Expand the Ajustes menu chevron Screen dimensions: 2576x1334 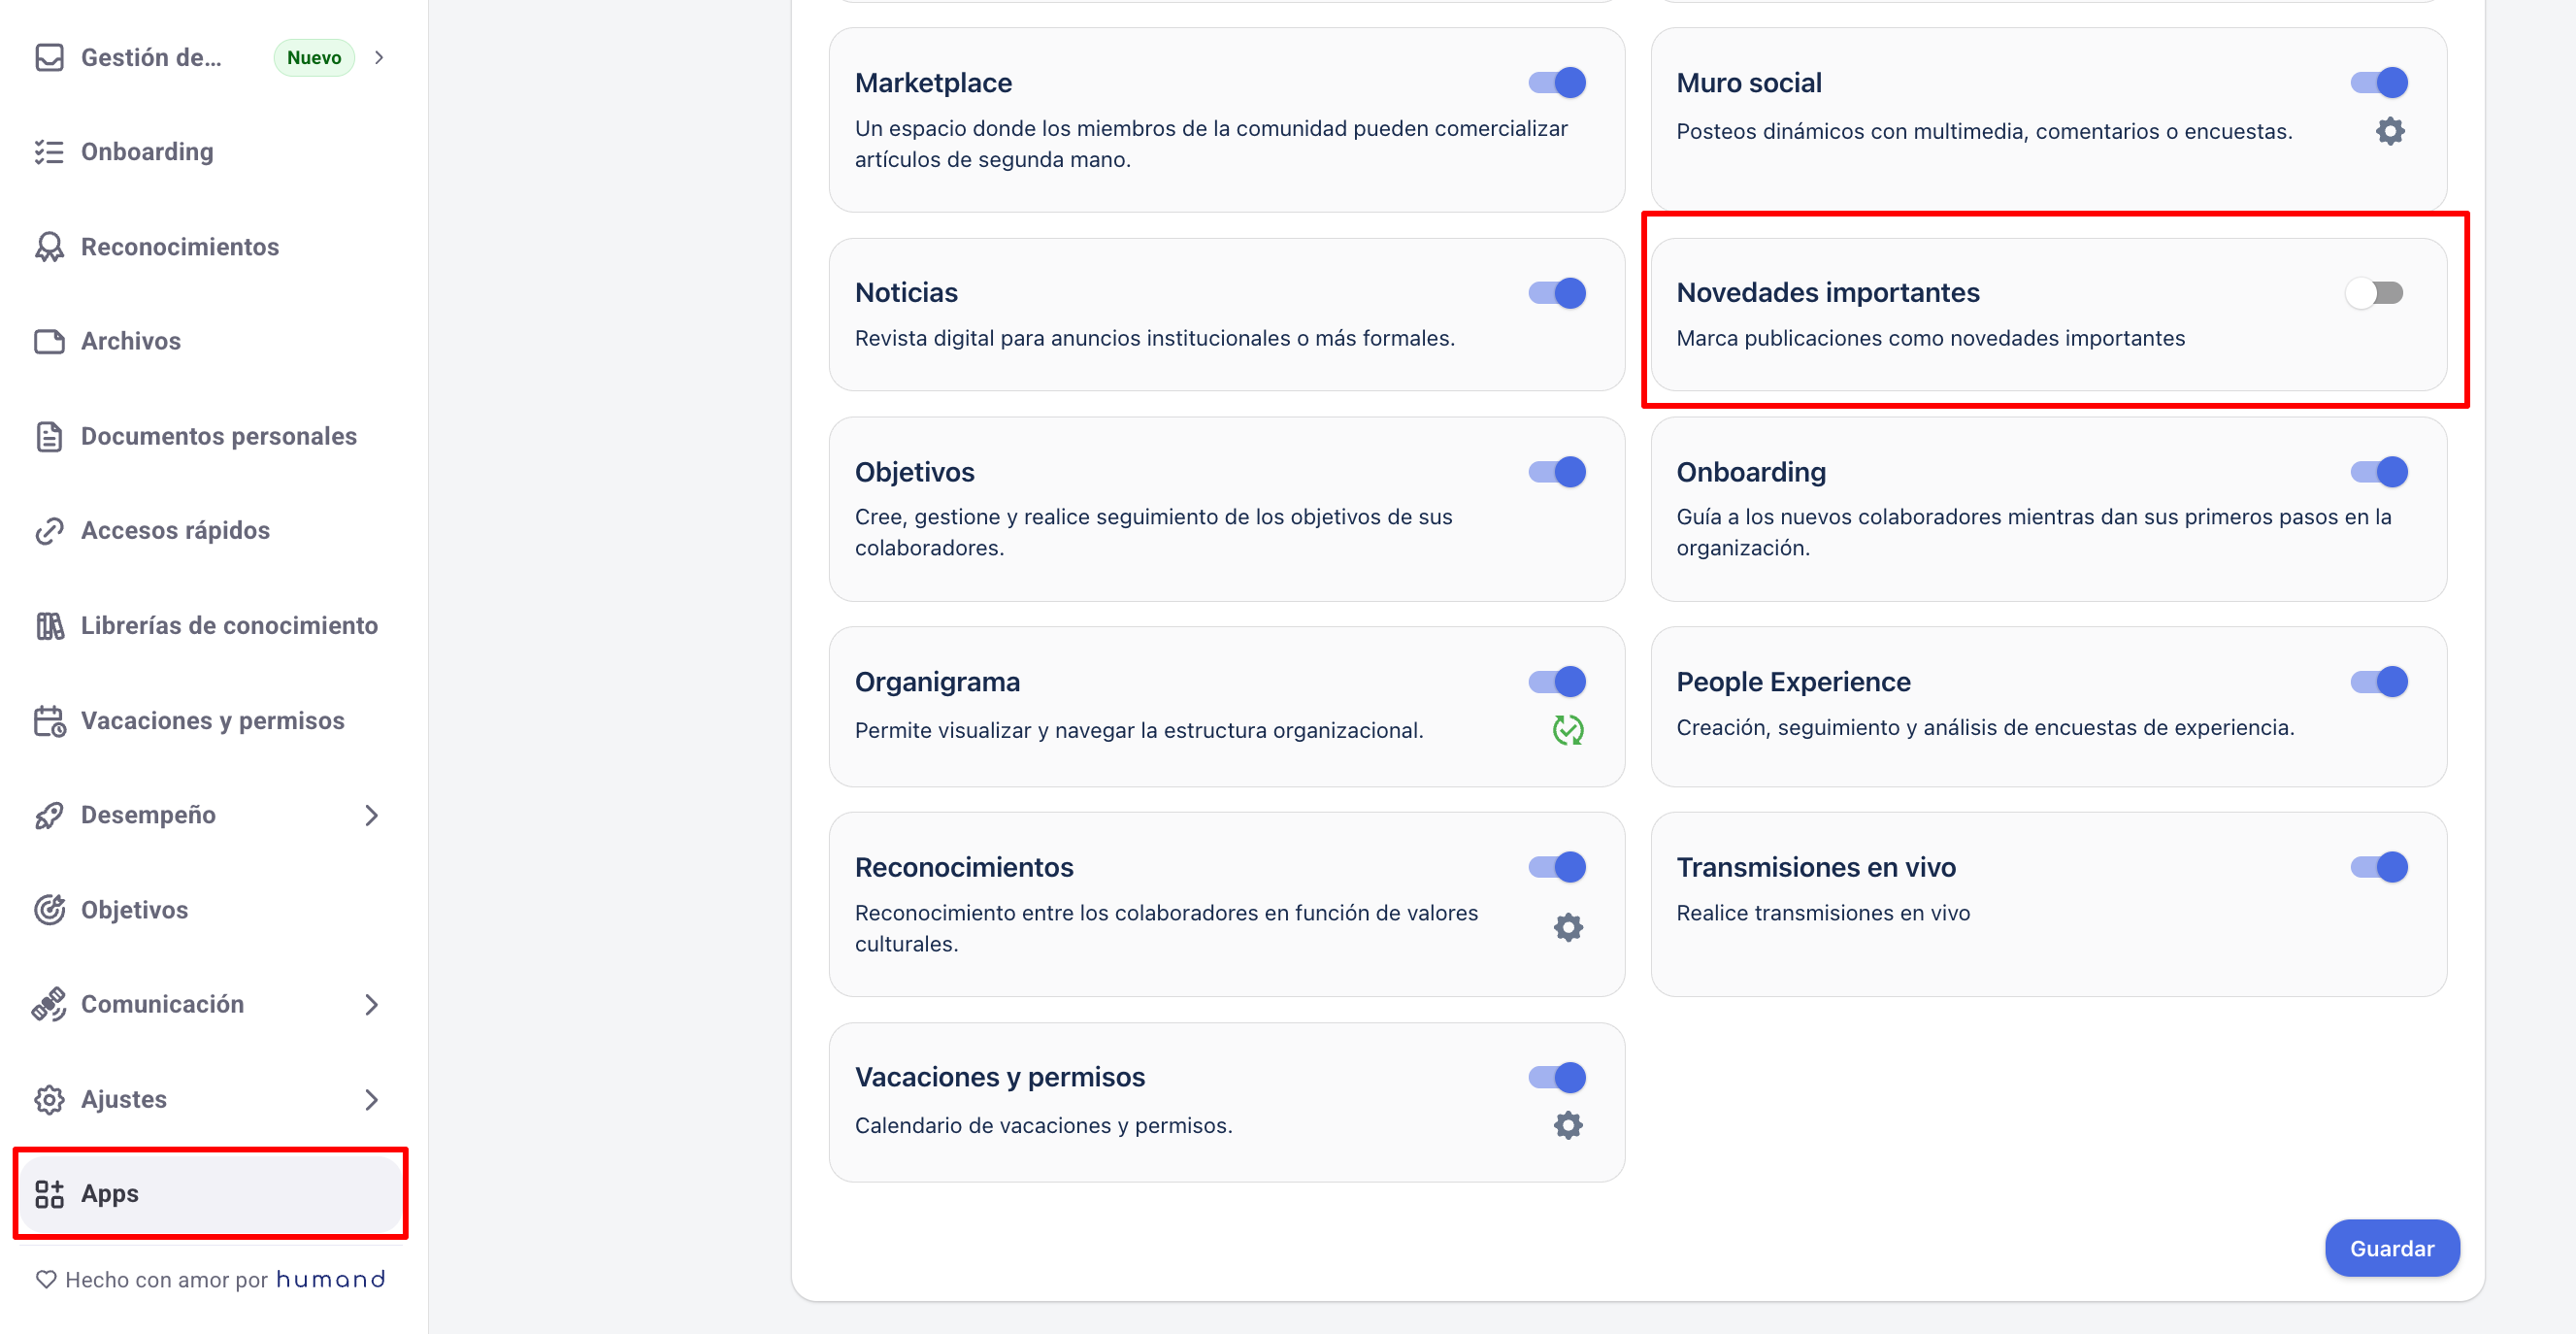[371, 1099]
